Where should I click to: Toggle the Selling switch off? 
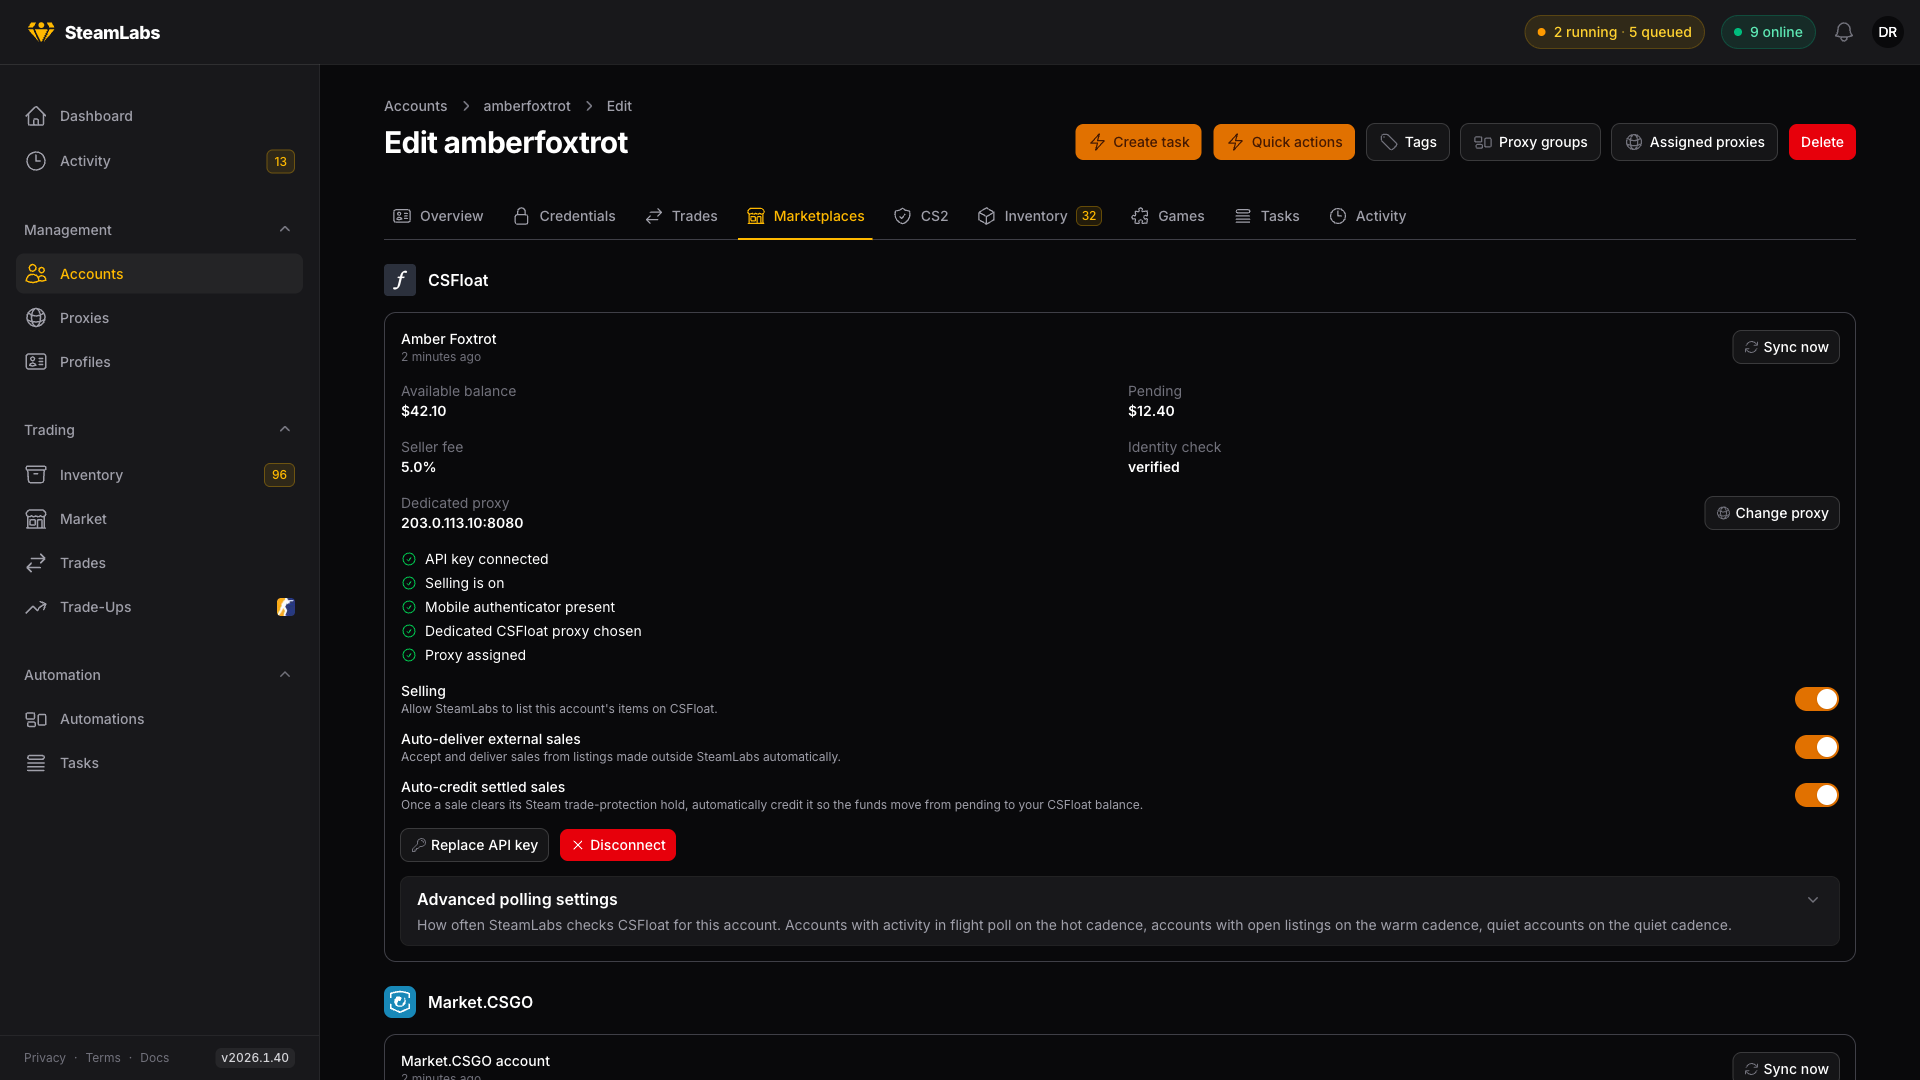click(x=1816, y=699)
